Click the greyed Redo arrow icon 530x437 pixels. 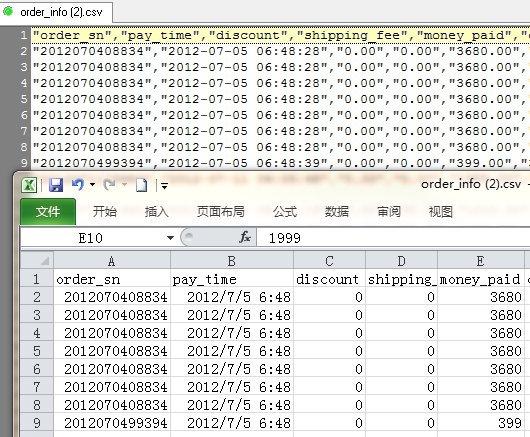coord(110,185)
